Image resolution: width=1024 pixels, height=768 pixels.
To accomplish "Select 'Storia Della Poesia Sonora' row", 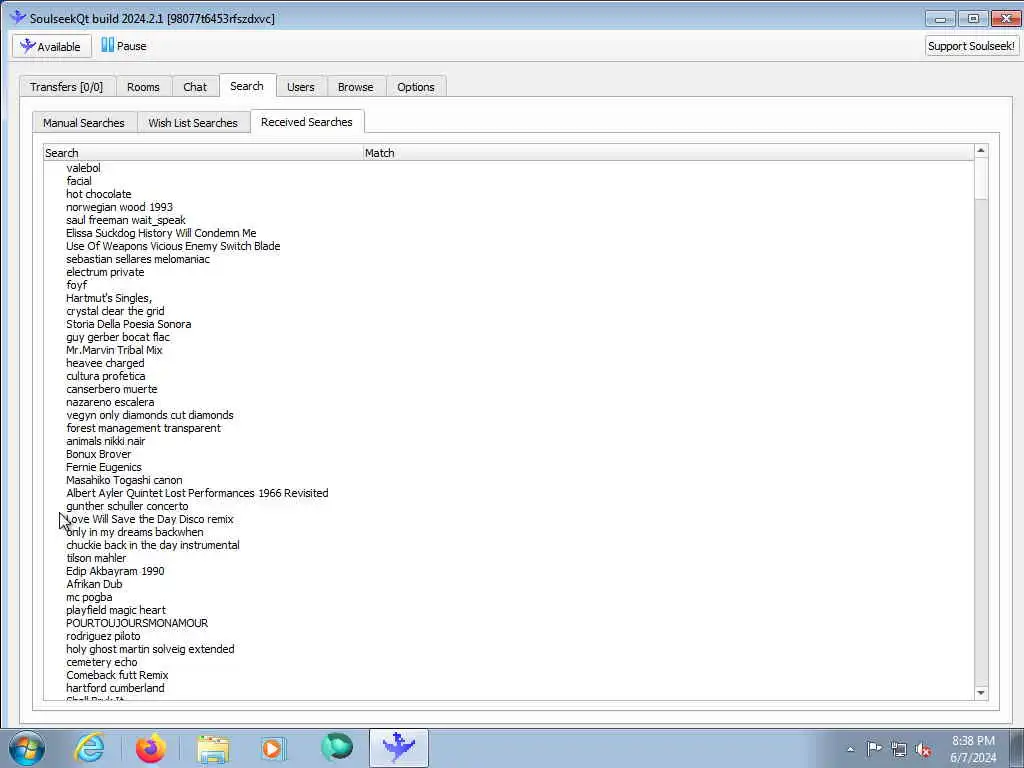I will coord(129,324).
